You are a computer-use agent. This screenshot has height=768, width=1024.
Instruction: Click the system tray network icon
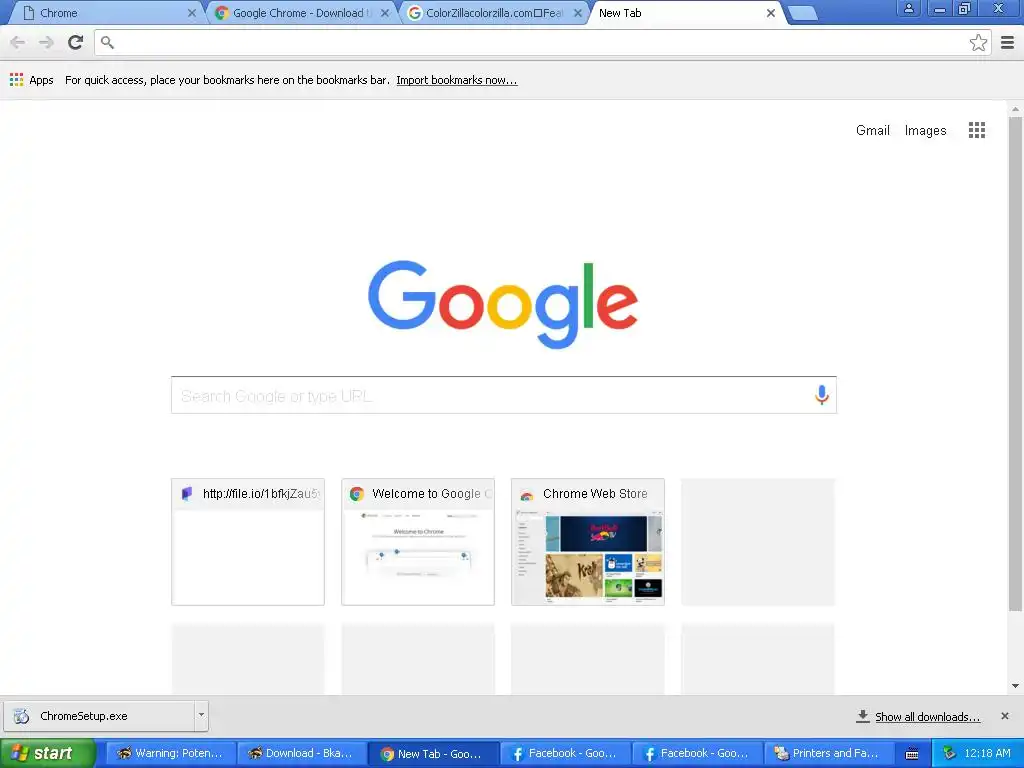949,753
